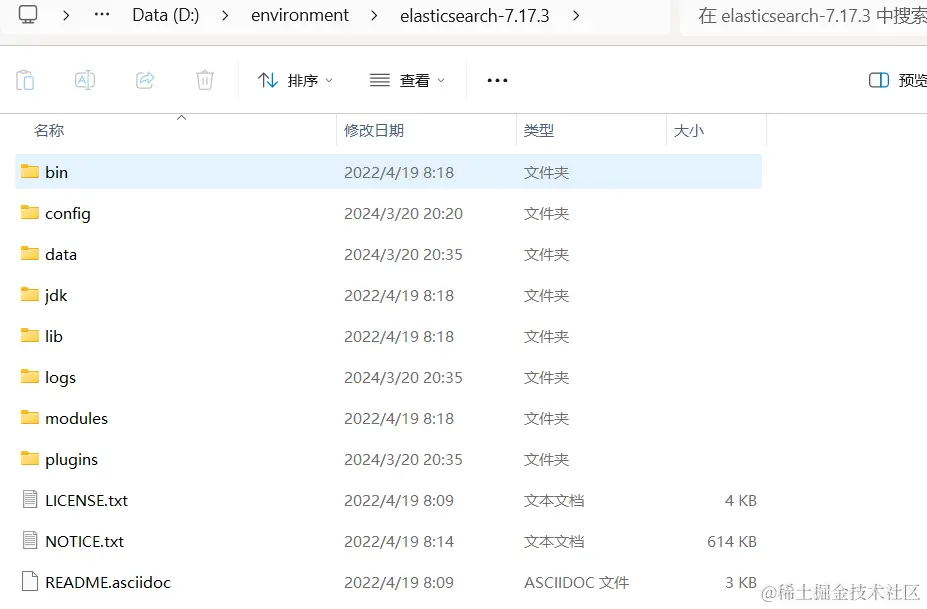Go to environment breadcrumb

pos(300,15)
